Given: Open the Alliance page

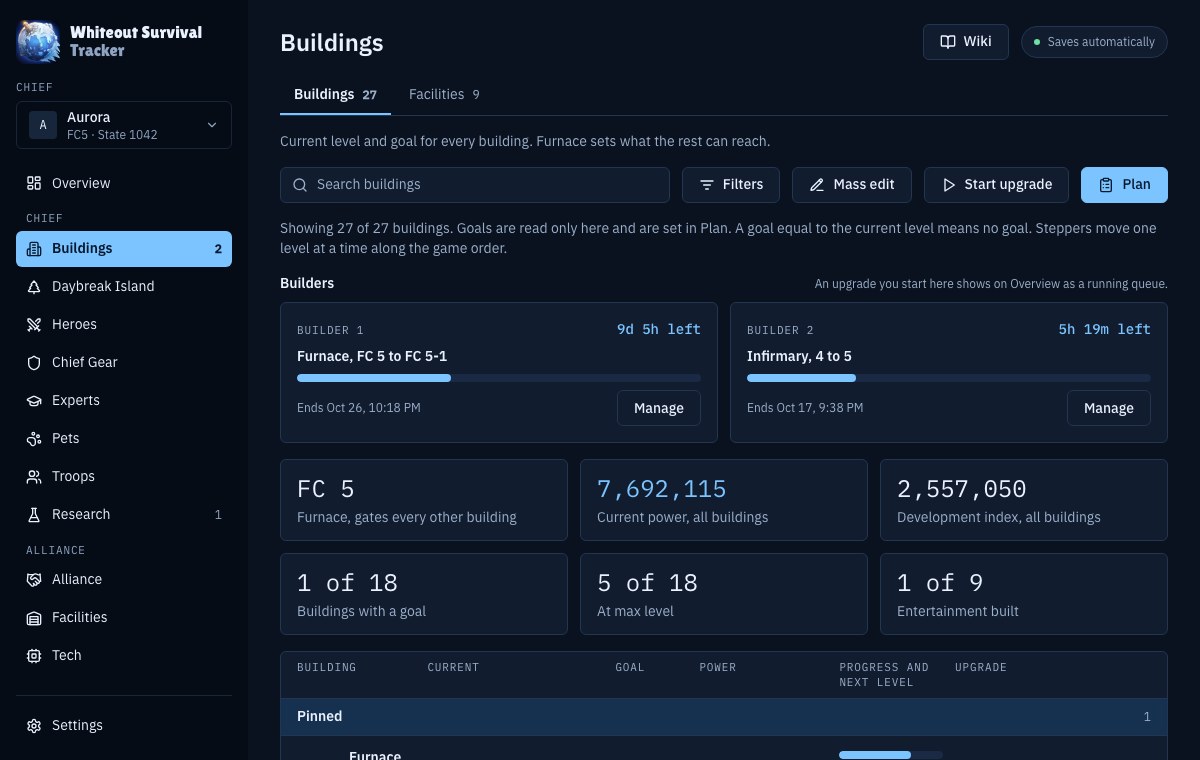Looking at the screenshot, I should tap(124, 580).
